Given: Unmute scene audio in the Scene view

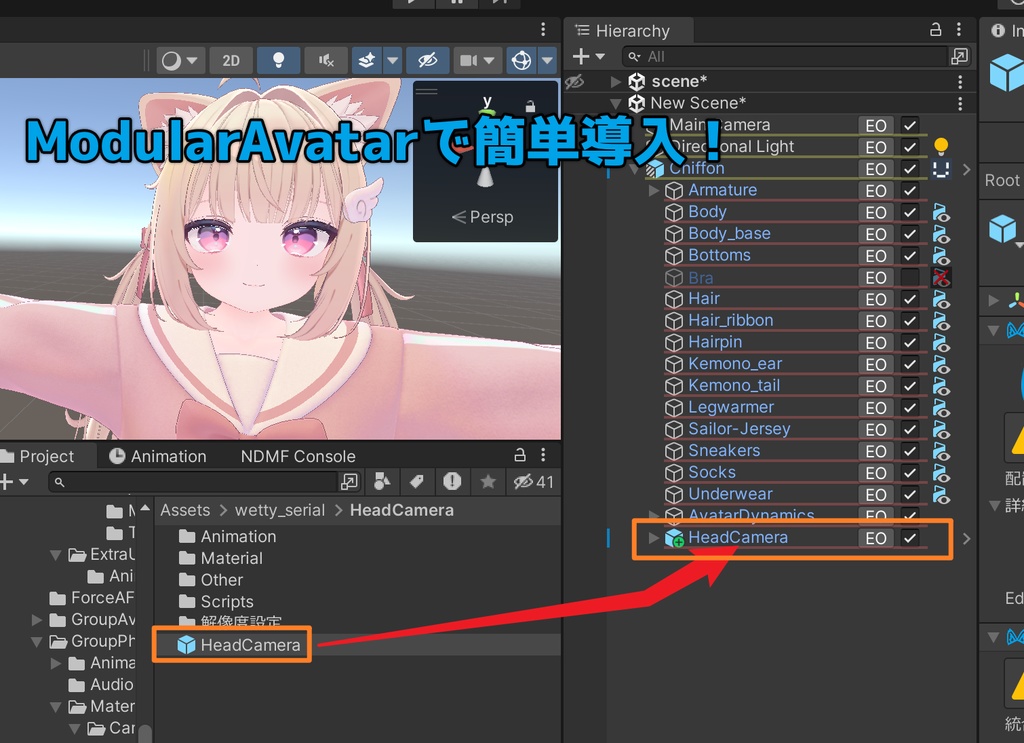Looking at the screenshot, I should pos(326,60).
